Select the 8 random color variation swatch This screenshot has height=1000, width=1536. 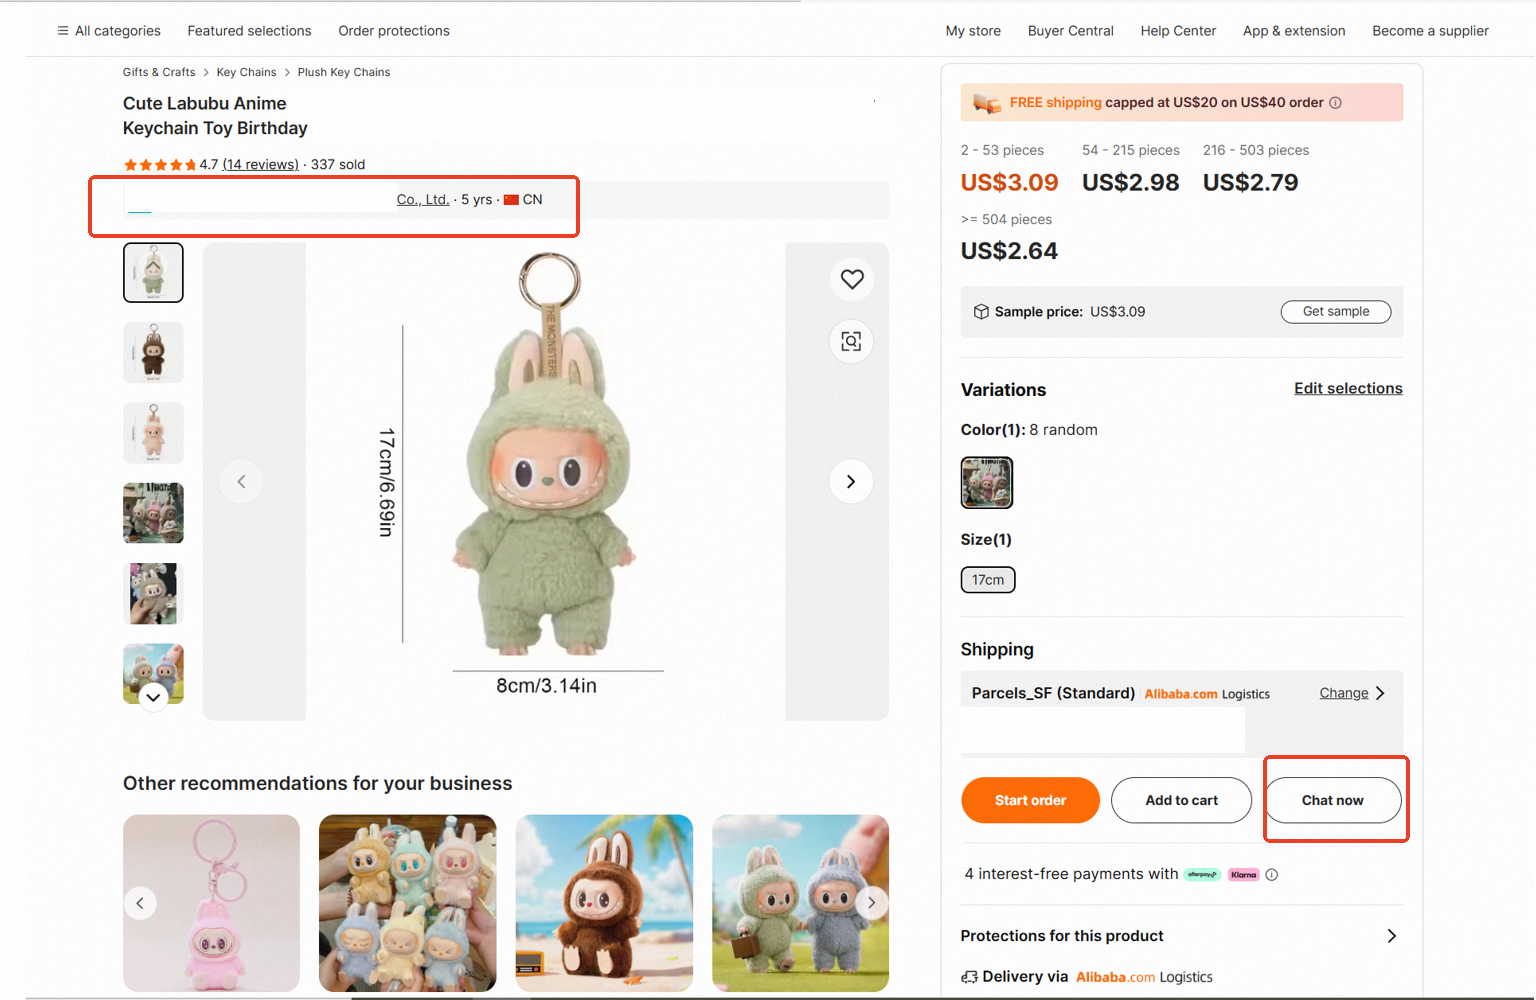pos(987,482)
